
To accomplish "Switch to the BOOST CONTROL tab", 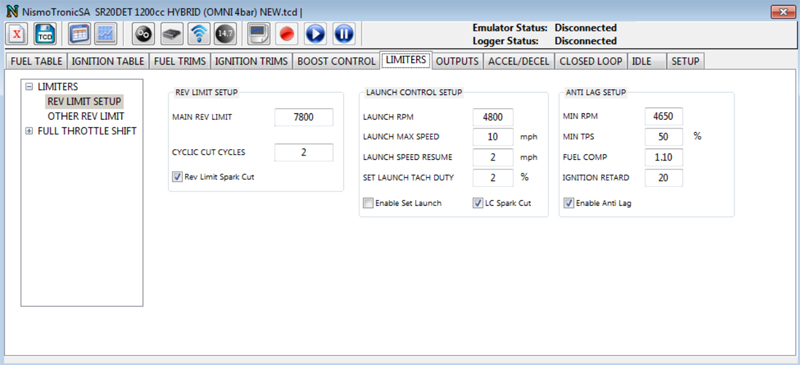I will 336,61.
